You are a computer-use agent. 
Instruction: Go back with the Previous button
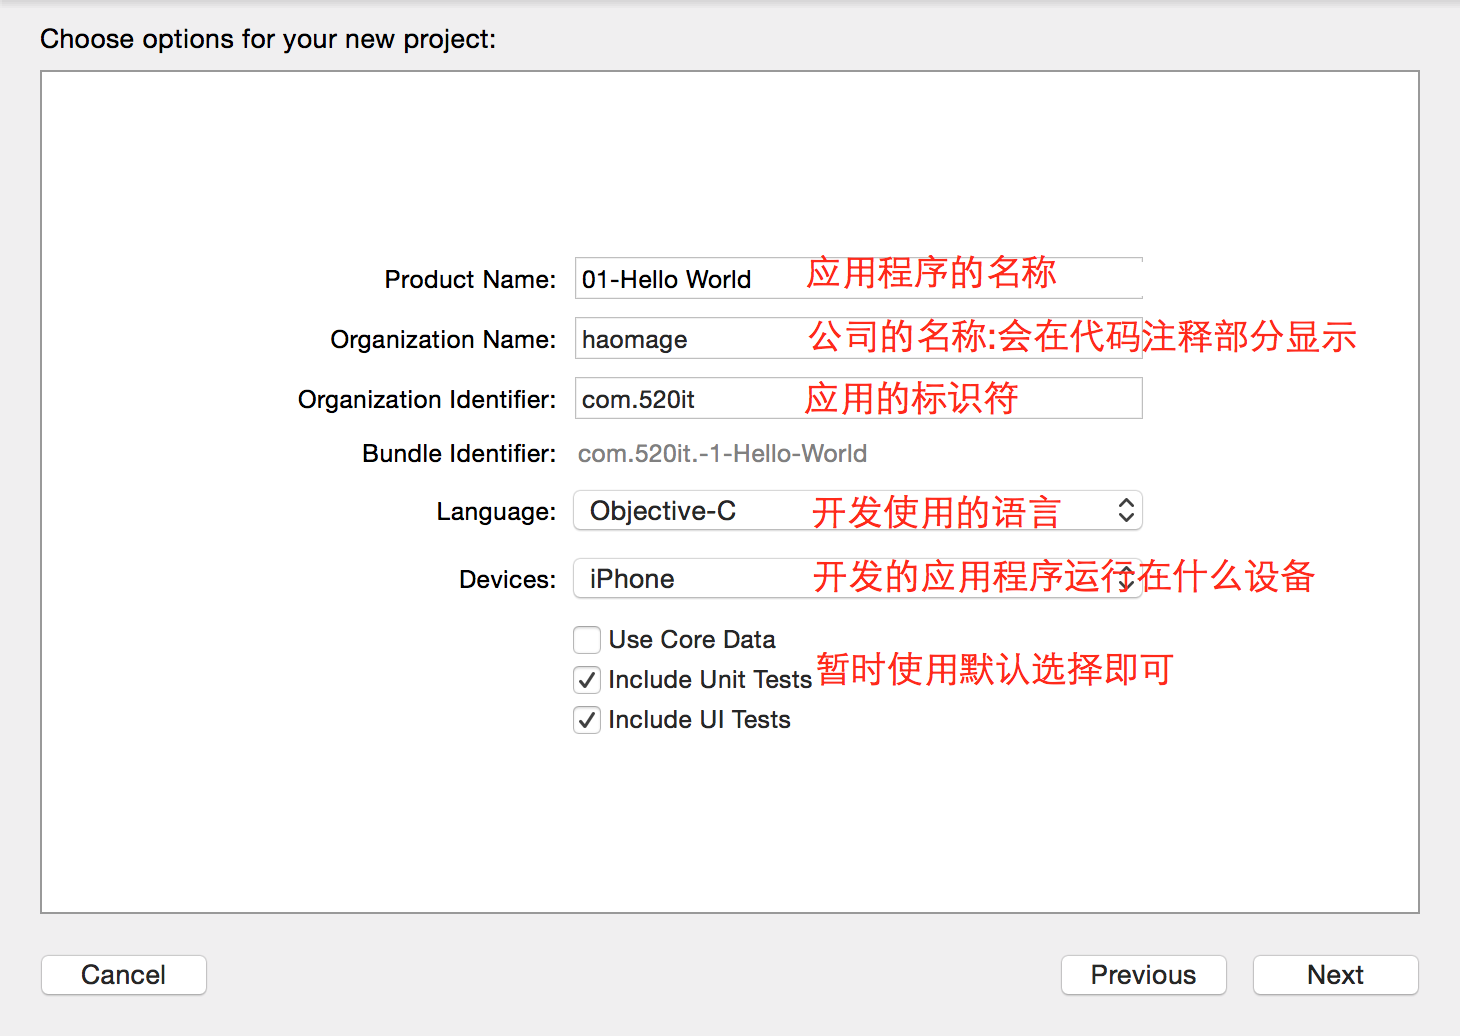click(x=1143, y=975)
